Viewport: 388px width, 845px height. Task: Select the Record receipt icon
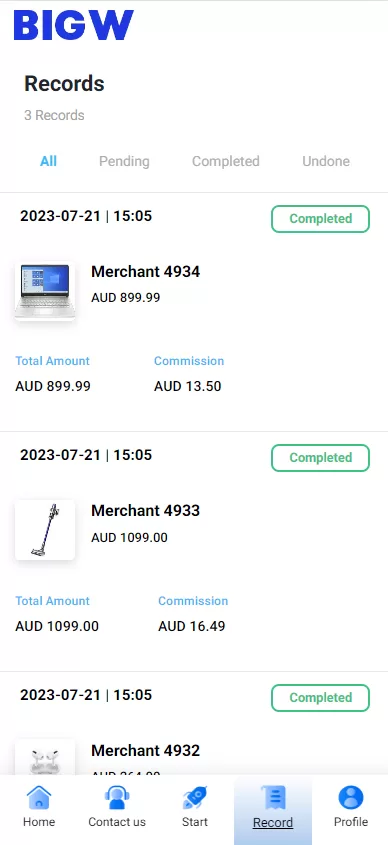coord(273,798)
